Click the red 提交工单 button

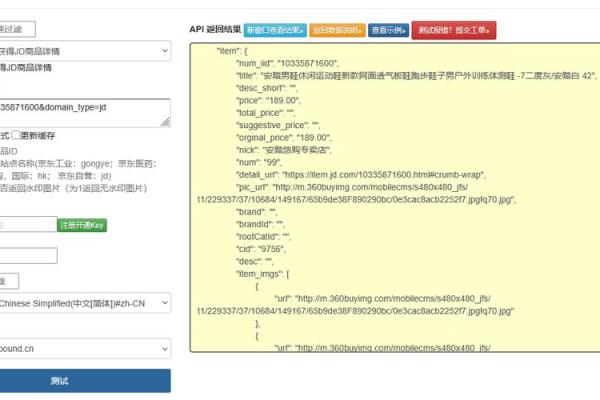click(454, 30)
